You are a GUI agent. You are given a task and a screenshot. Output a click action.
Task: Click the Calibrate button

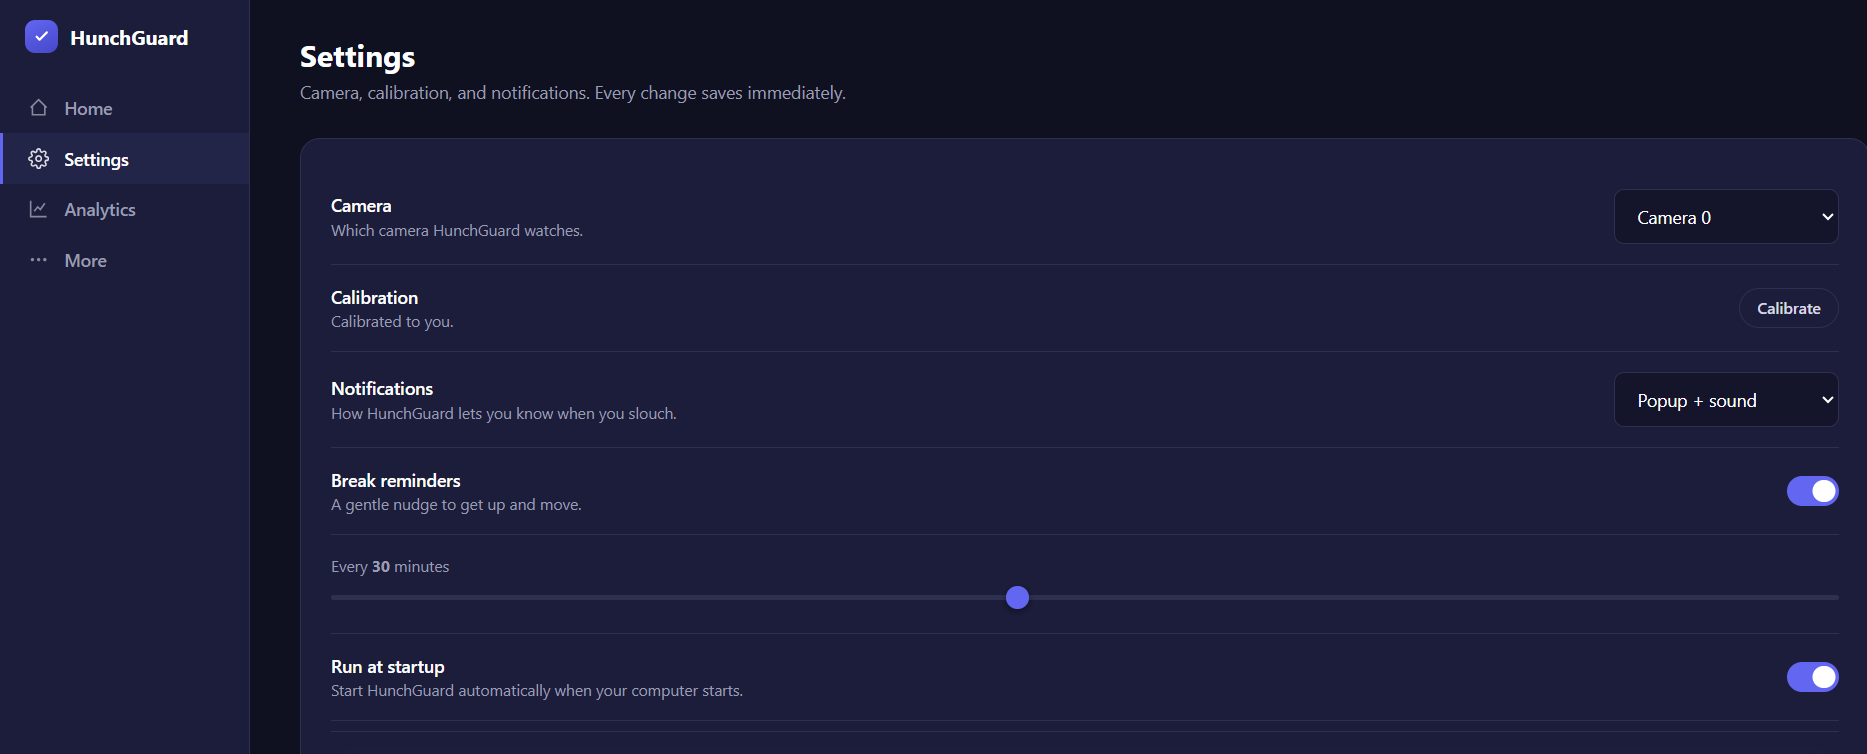coord(1789,308)
